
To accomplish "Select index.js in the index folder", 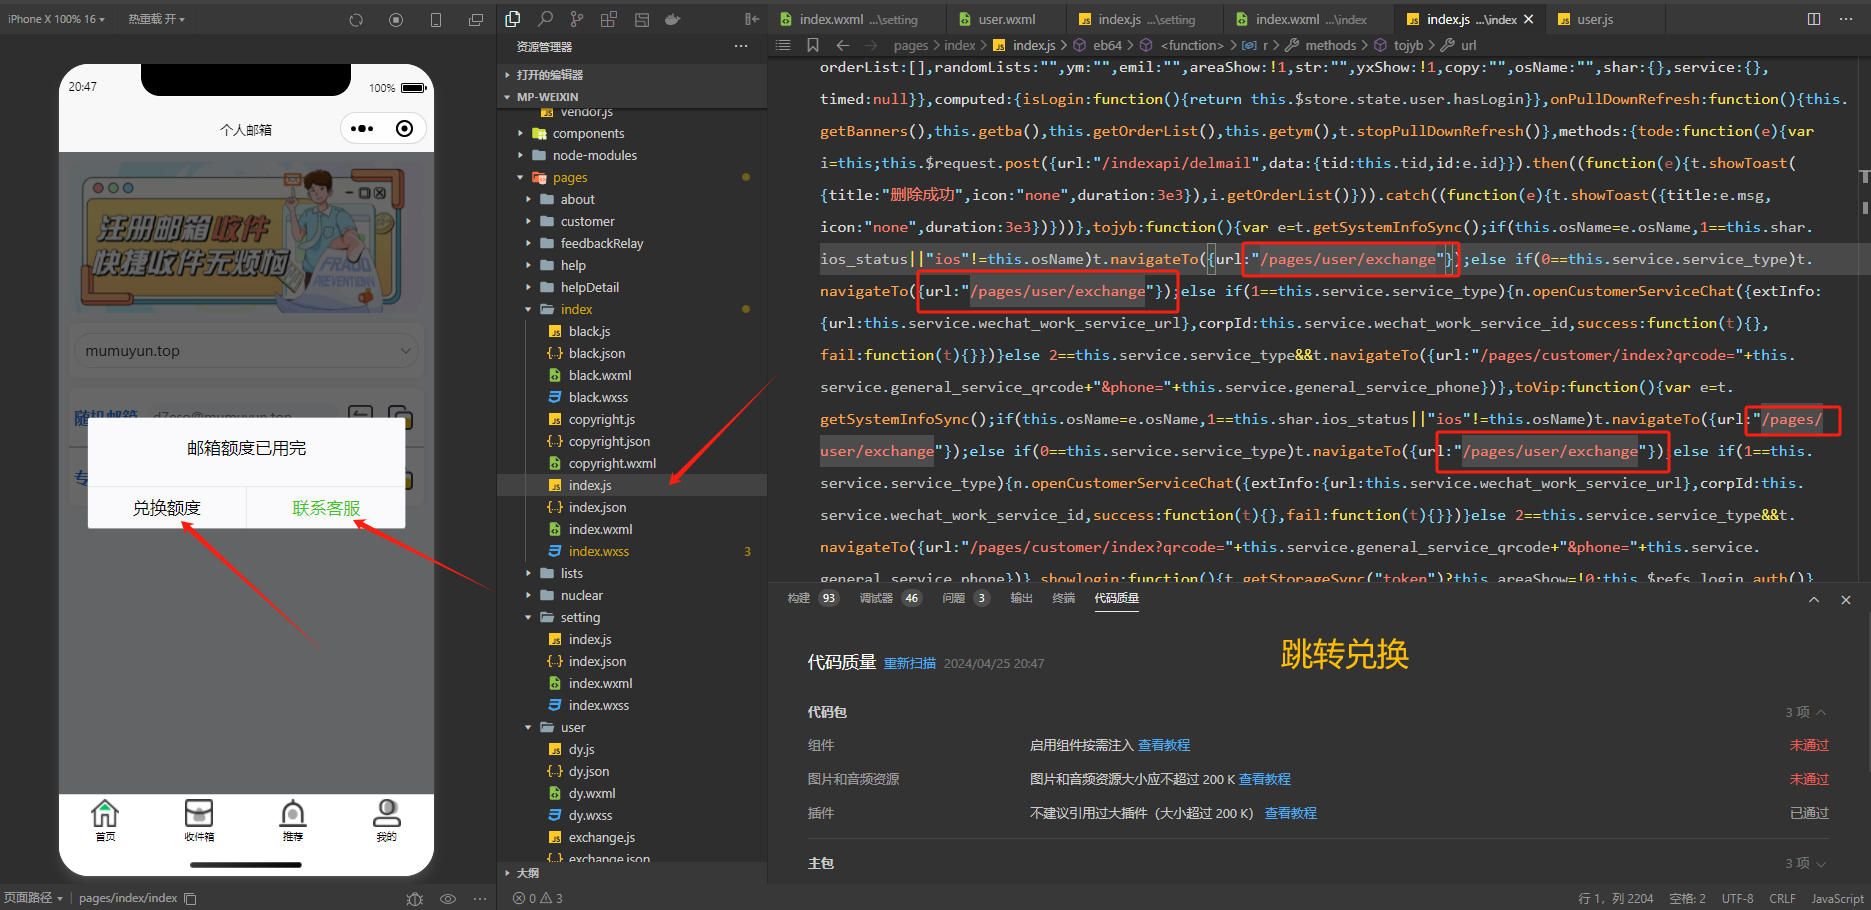I will point(632,485).
